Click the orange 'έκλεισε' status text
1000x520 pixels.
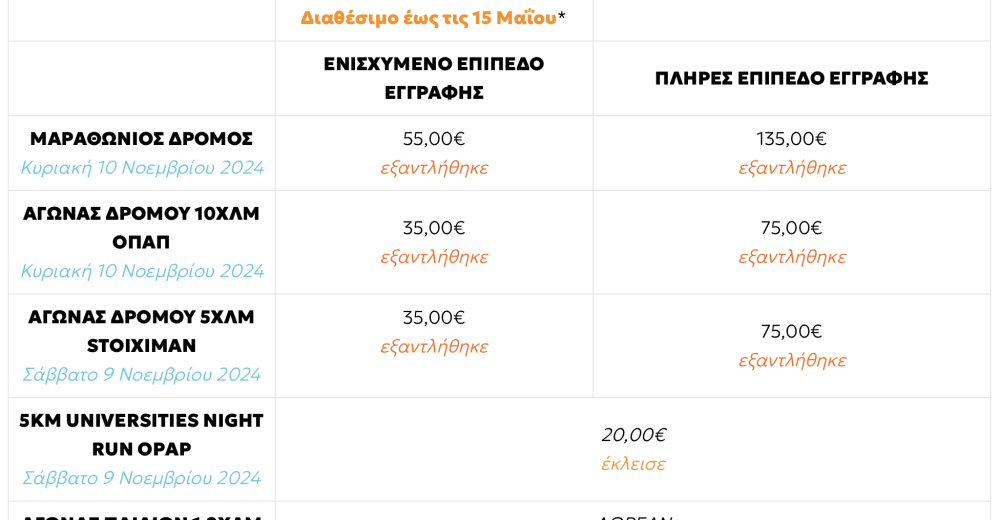(633, 464)
